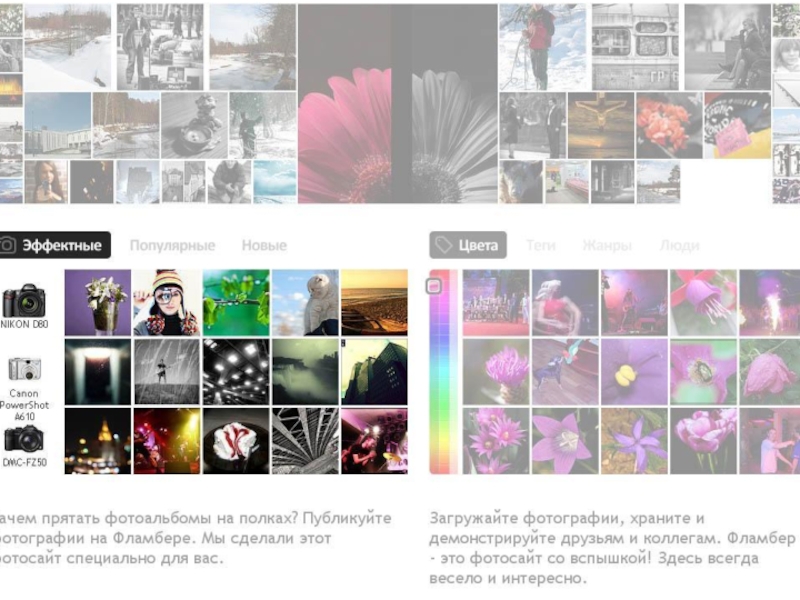
Task: View the purple flower with yellow center
Action: [x=634, y=372]
